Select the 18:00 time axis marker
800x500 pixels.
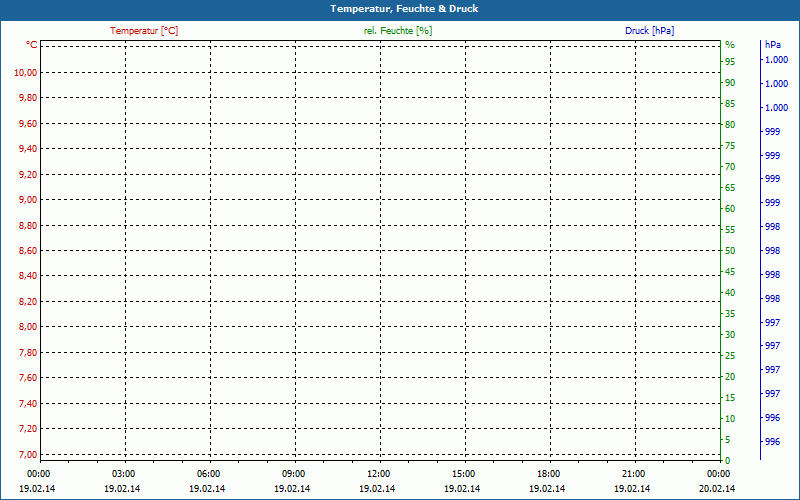pos(549,474)
